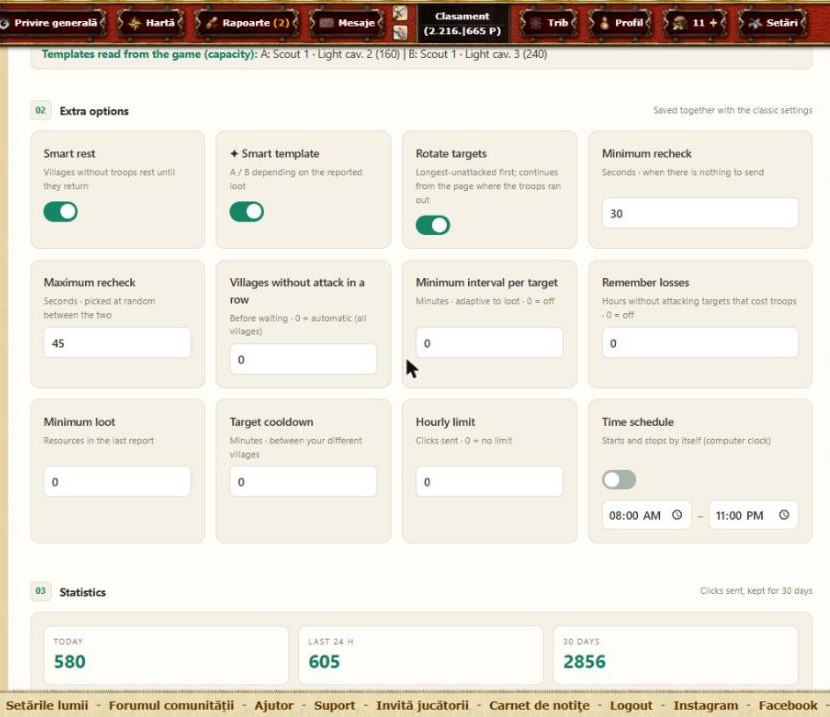Click the 03 Statistics section badge

coord(41,591)
